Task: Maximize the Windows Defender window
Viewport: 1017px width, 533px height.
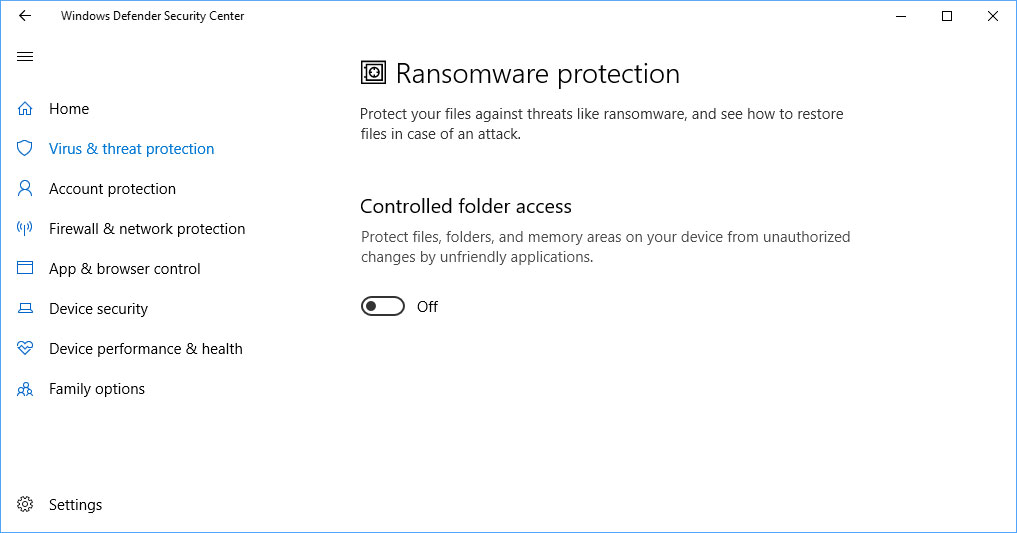Action: (947, 16)
